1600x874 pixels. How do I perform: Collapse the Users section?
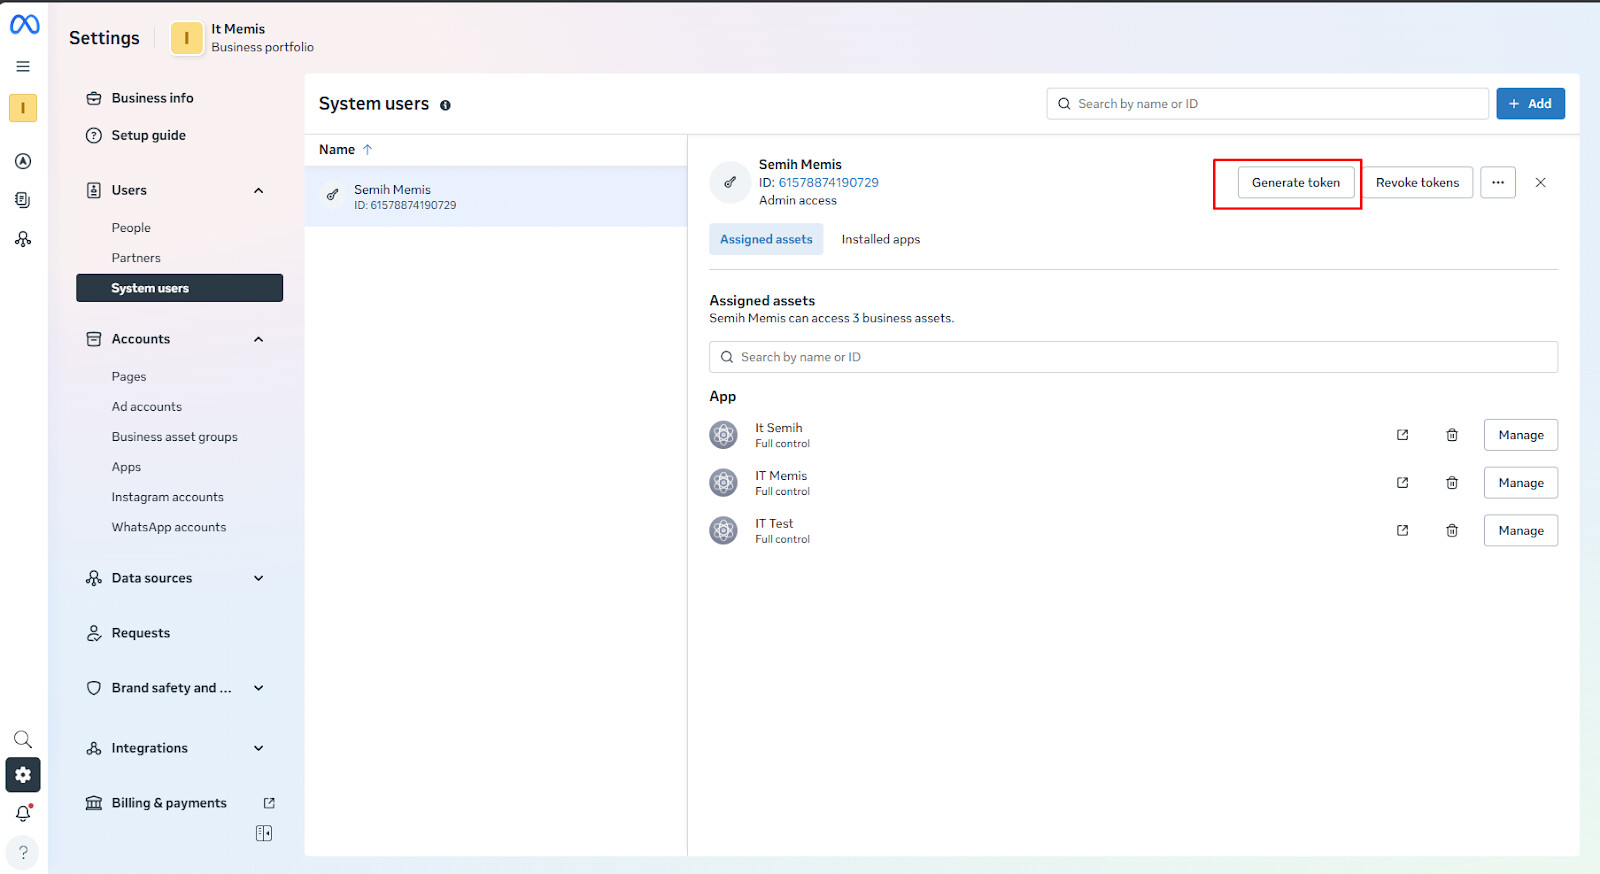[x=259, y=191]
